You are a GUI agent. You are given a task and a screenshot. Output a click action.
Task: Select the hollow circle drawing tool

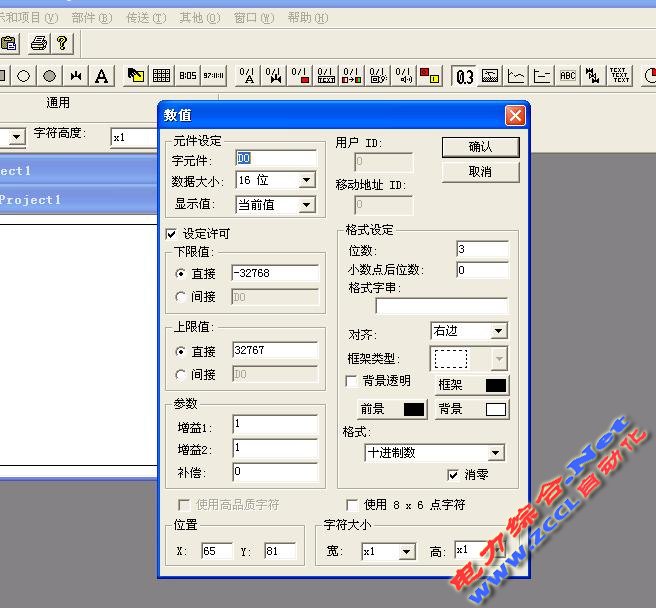[23, 75]
